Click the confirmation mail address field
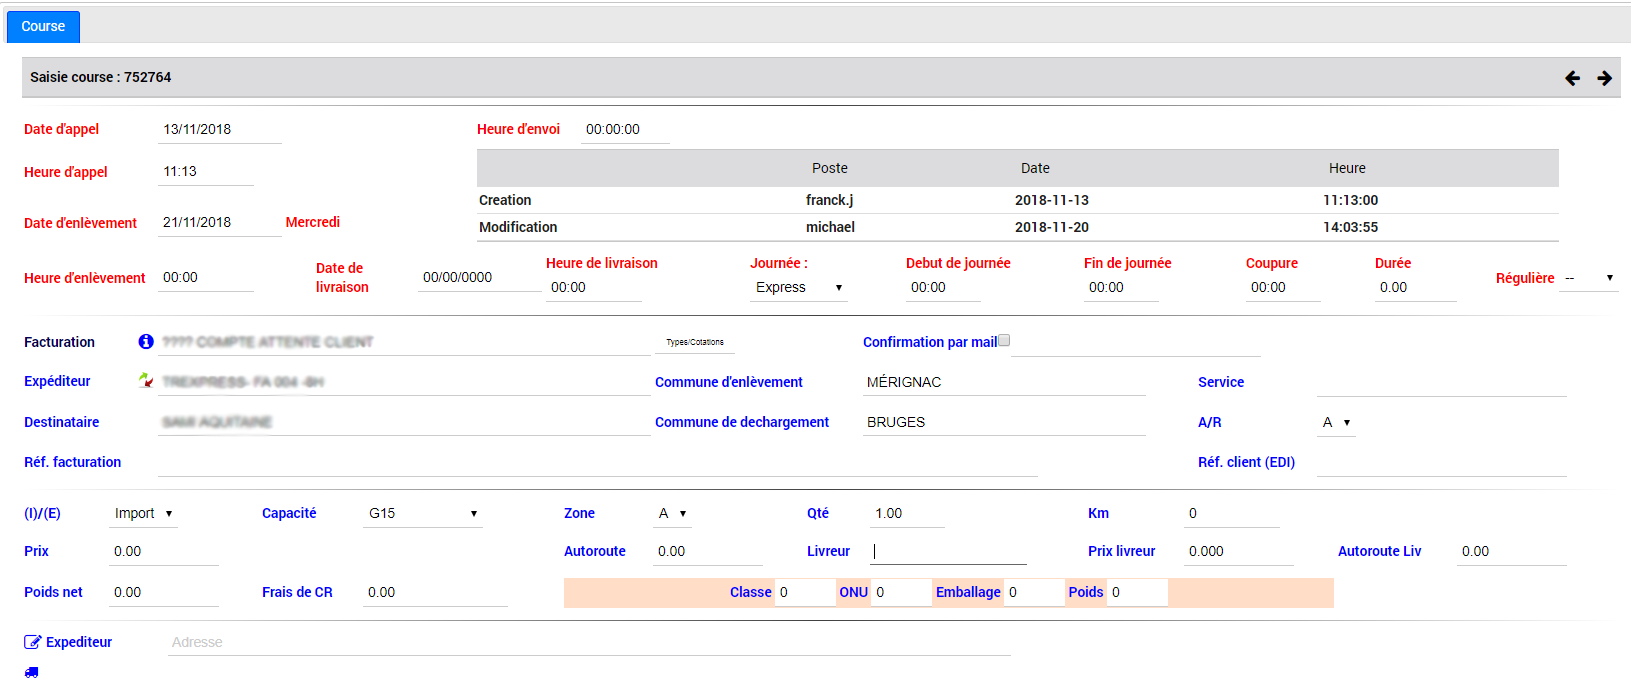The height and width of the screenshot is (689, 1631). pos(1136,343)
